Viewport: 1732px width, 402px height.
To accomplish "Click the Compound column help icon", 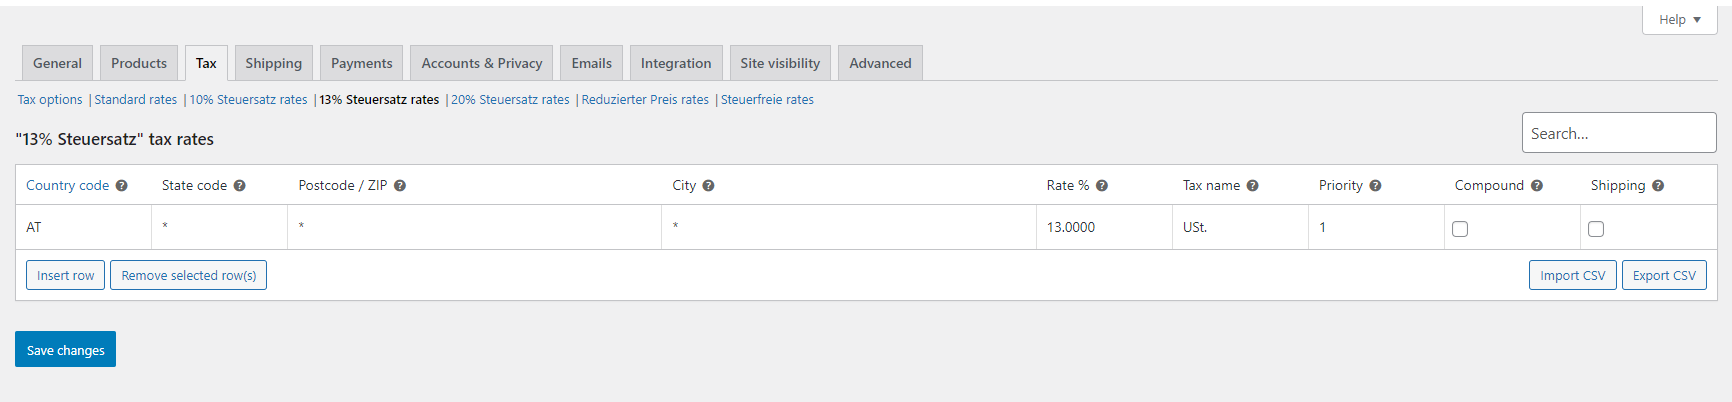I will (1537, 186).
